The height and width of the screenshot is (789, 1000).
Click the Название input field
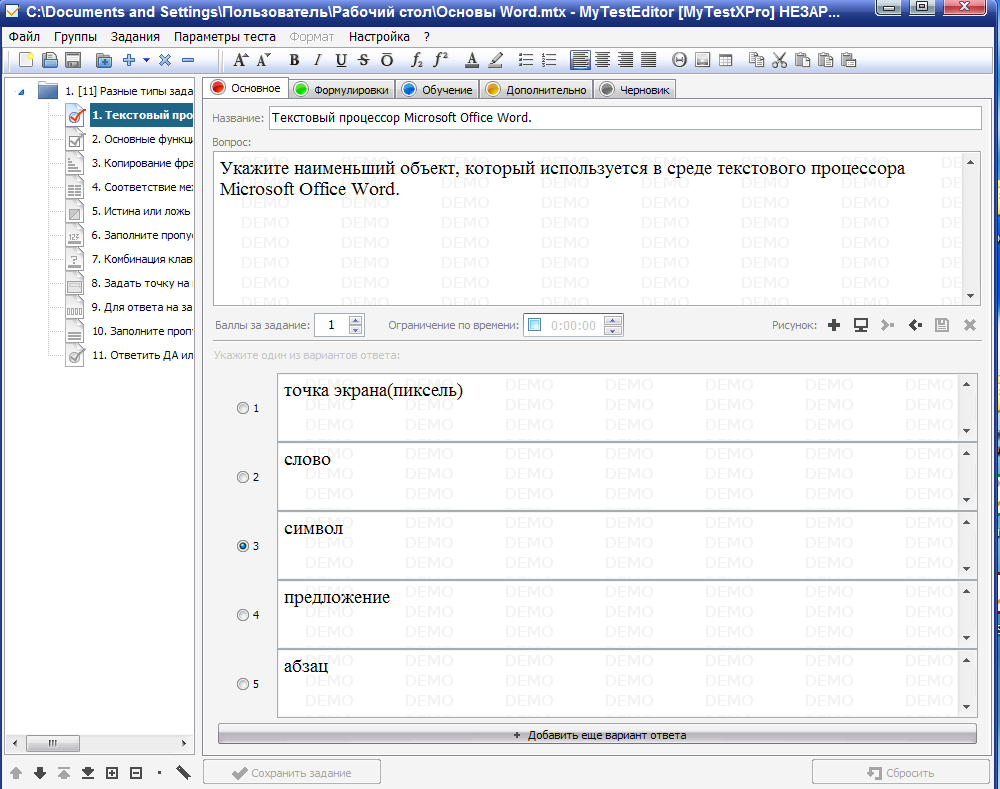(625, 117)
